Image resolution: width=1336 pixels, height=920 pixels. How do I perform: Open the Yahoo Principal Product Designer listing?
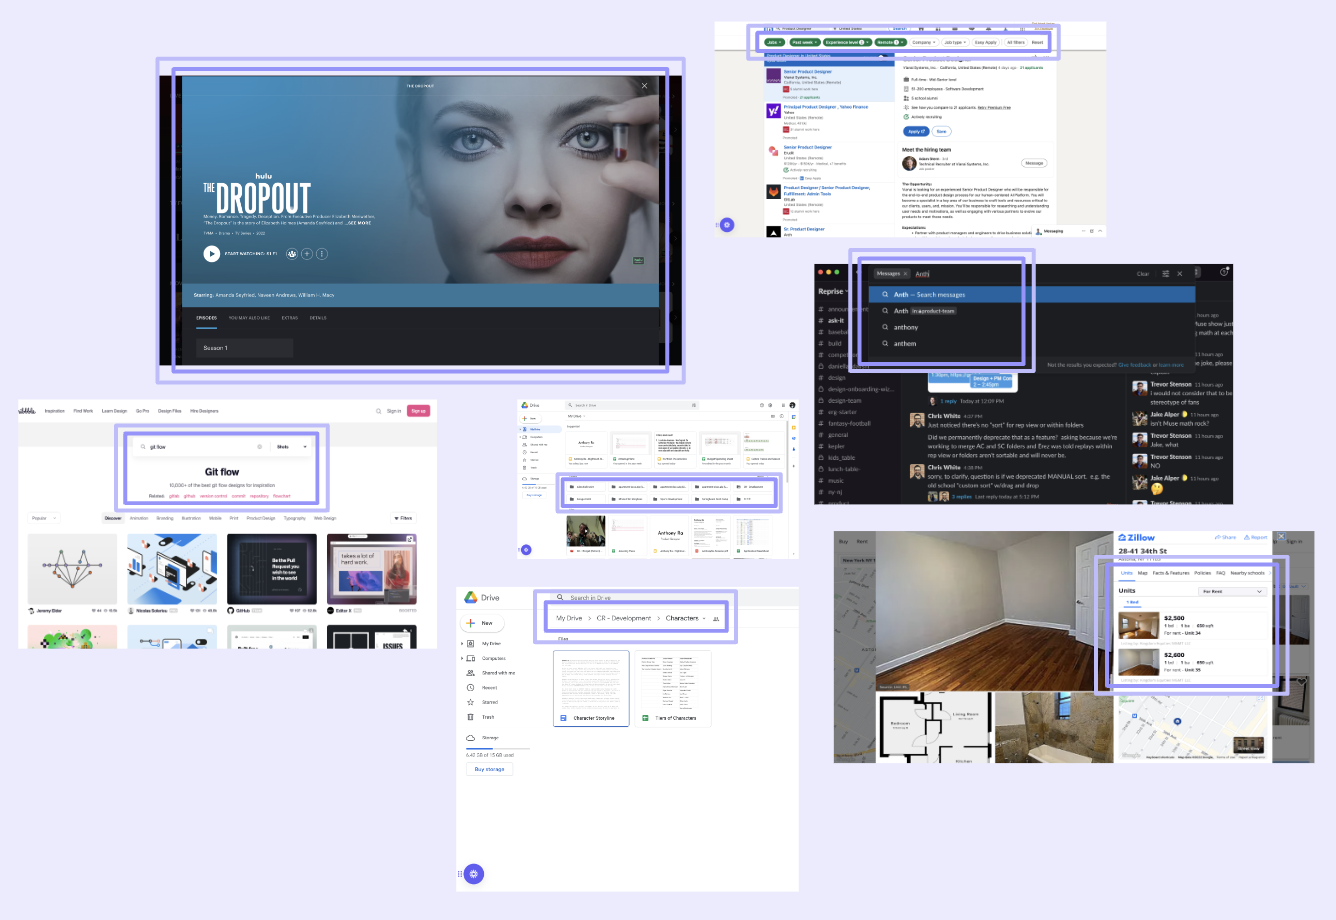(x=826, y=107)
